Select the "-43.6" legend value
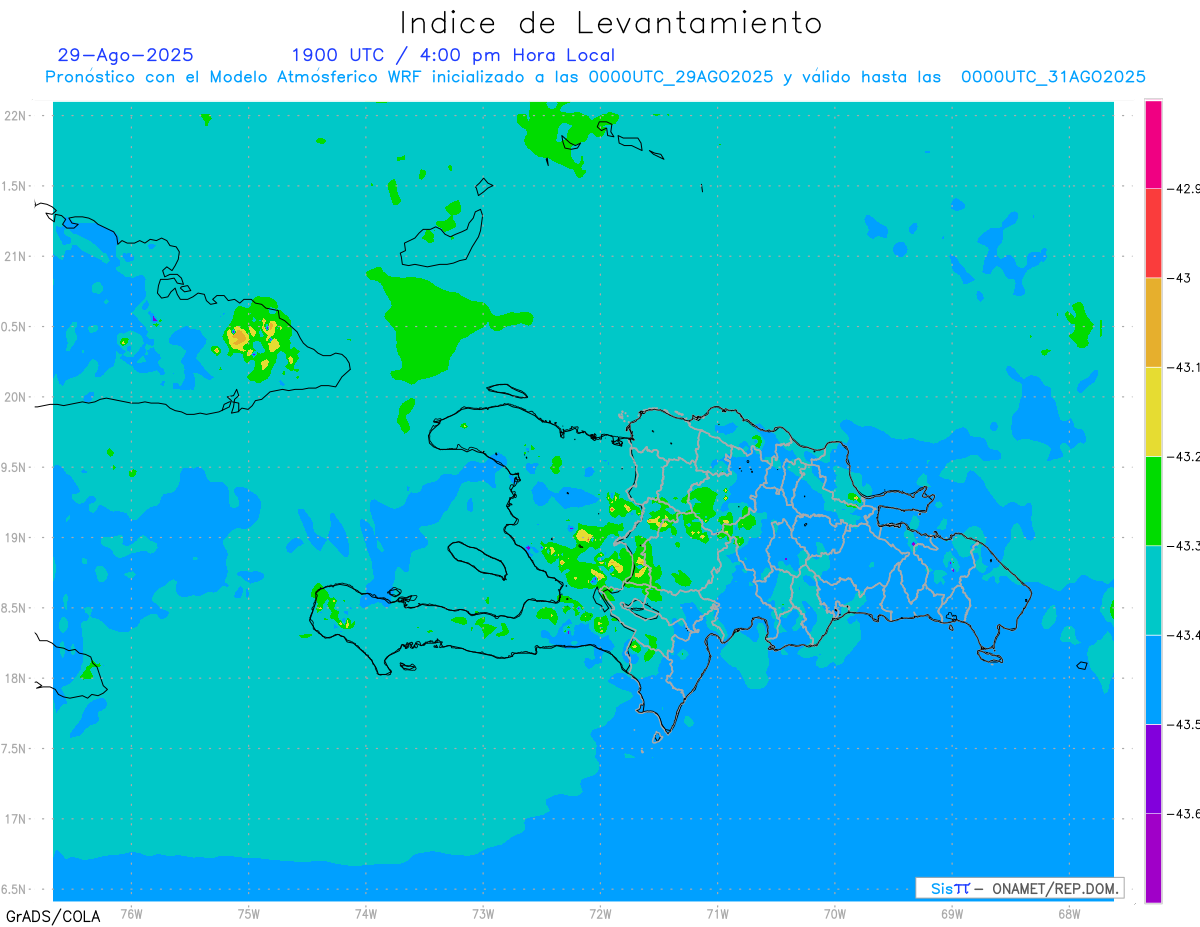The image size is (1200, 927). click(1184, 813)
